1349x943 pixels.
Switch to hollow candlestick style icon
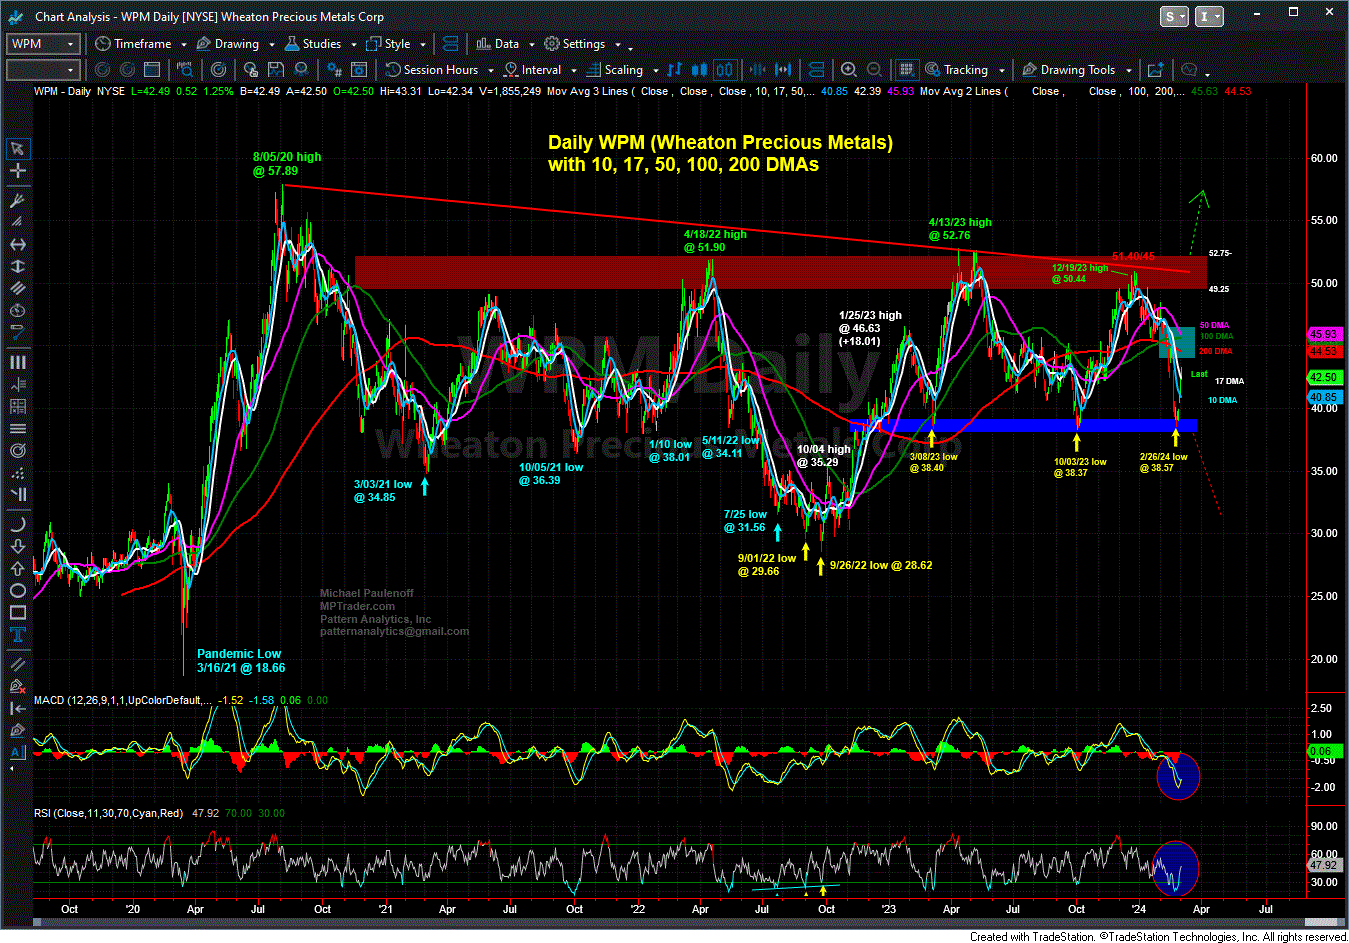(725, 70)
